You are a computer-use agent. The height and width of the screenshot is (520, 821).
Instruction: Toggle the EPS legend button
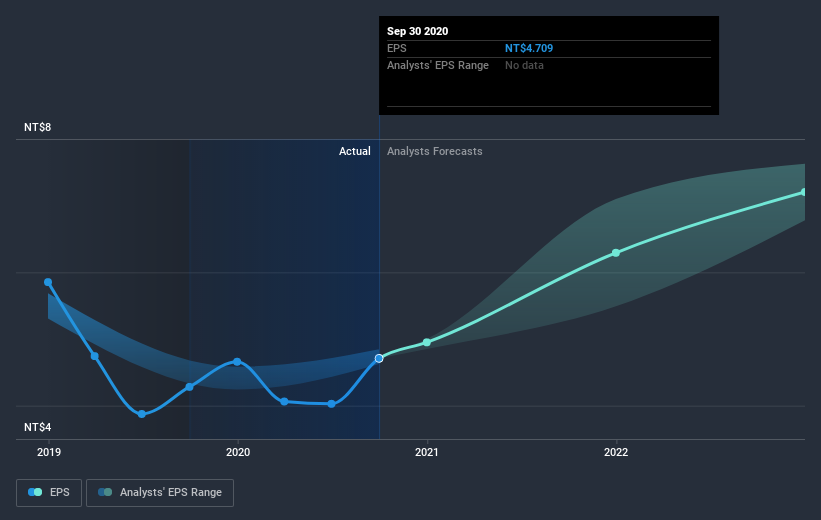tap(48, 492)
